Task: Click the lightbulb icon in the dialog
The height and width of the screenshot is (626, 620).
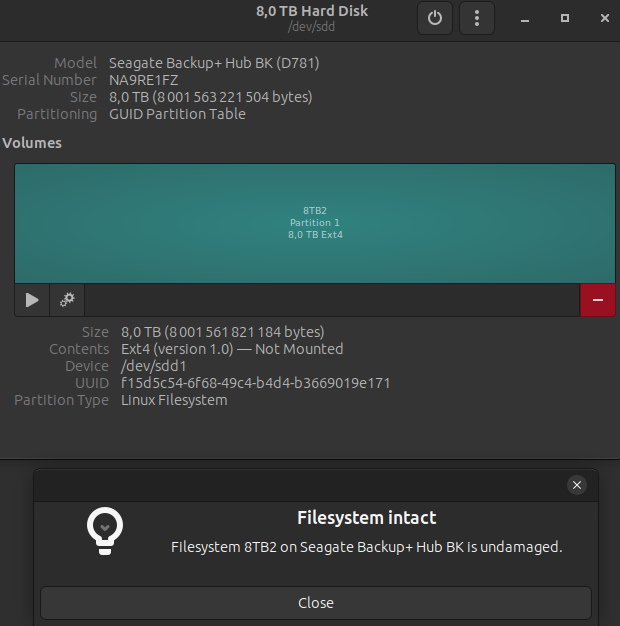Action: (x=105, y=529)
